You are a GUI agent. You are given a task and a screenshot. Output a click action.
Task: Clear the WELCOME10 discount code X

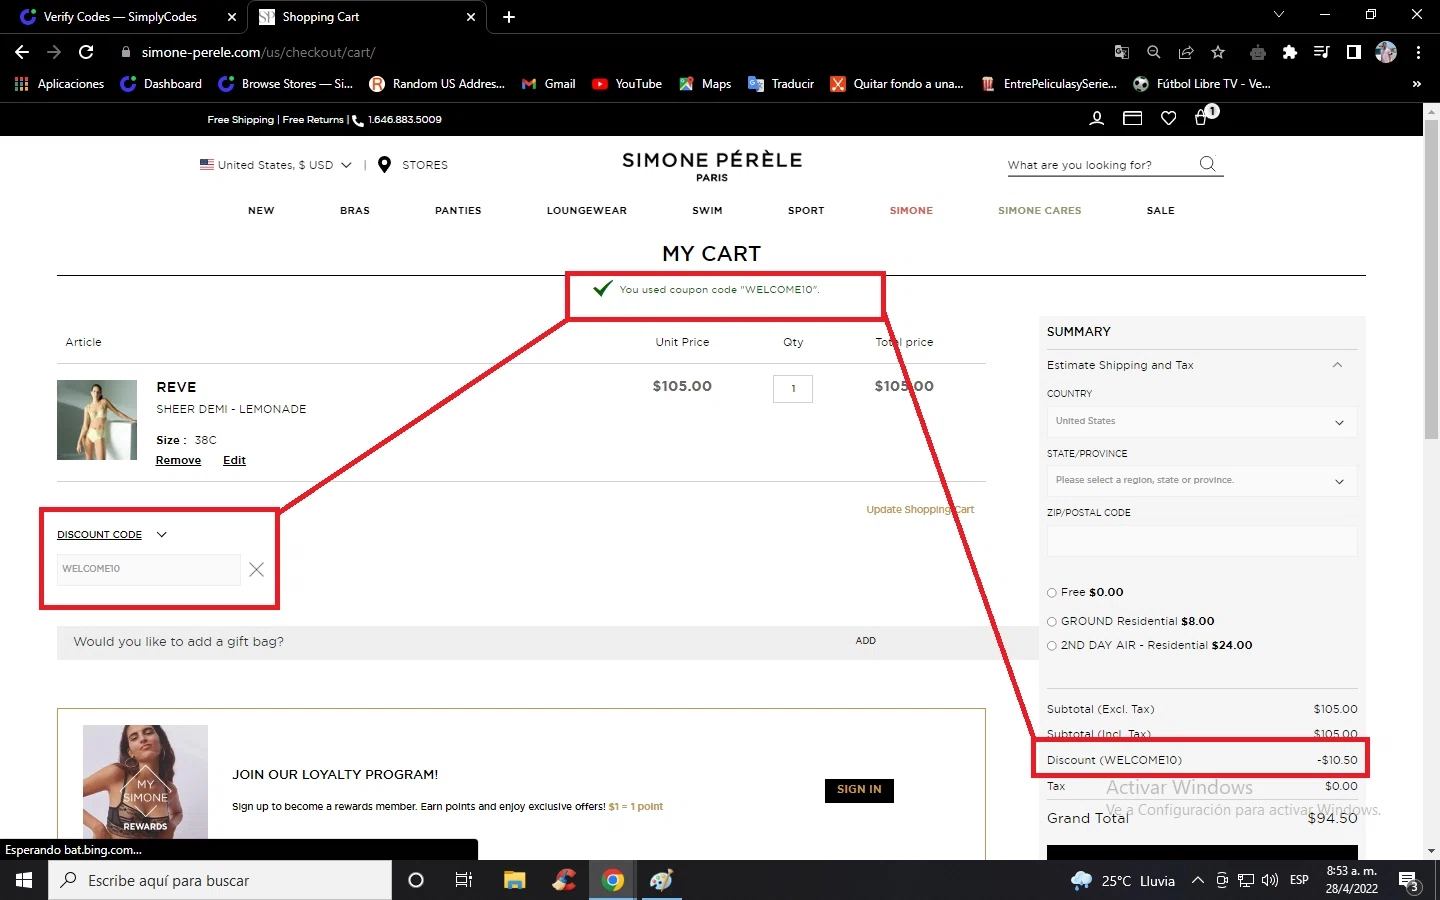click(x=256, y=569)
